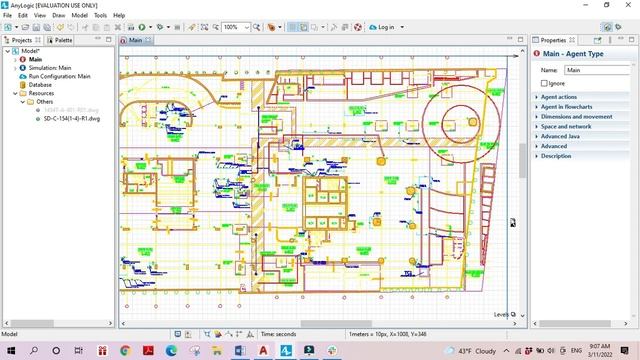Select Database in the Projects tree
Viewport: 640px width, 360px height.
pos(40,85)
